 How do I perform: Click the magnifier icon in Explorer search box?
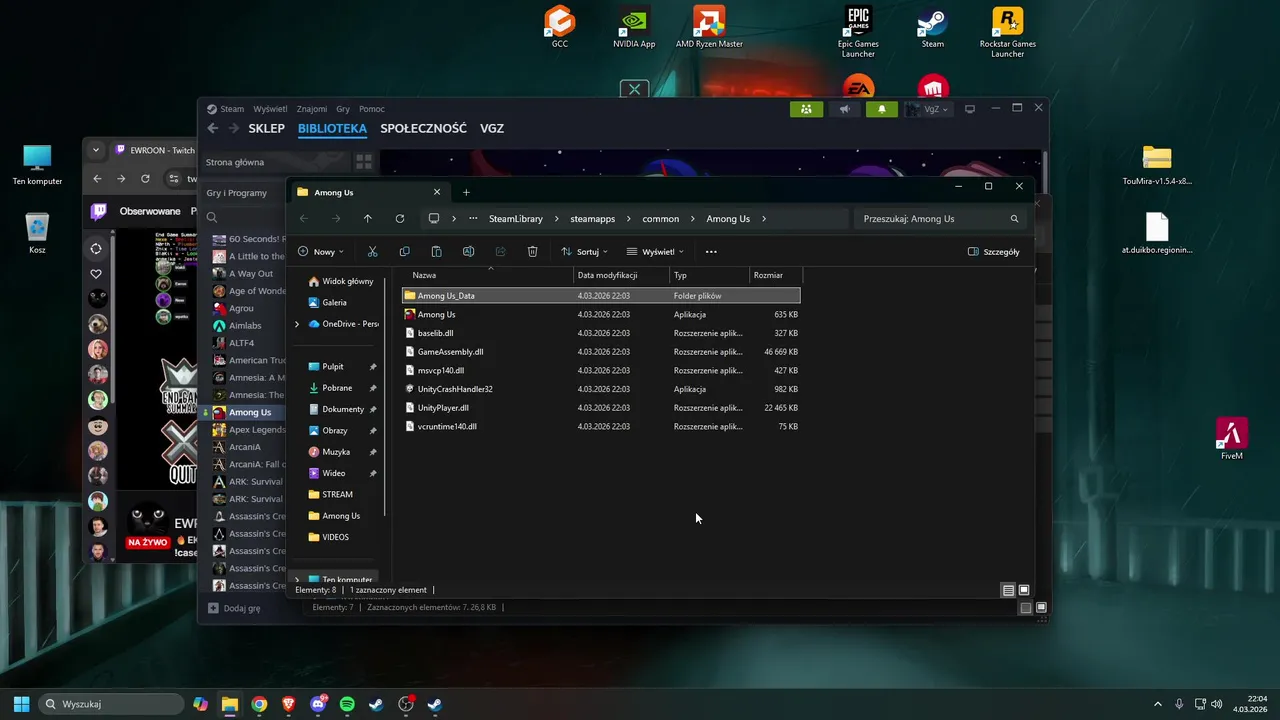1014,219
